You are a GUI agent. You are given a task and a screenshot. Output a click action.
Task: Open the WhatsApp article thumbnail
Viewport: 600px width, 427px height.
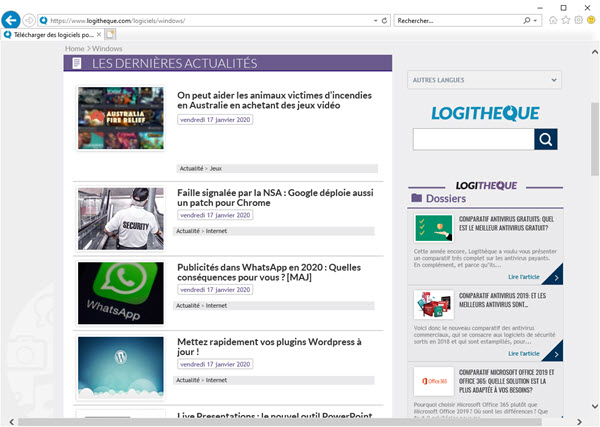tap(121, 293)
